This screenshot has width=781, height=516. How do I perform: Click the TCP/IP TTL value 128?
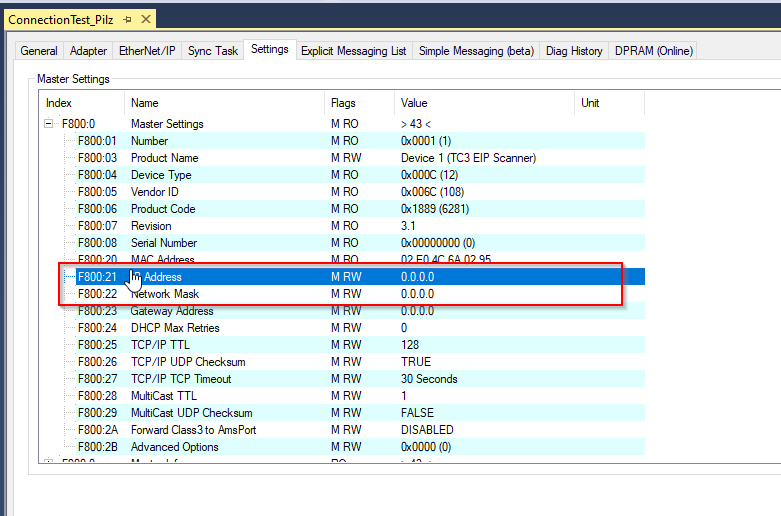410,345
